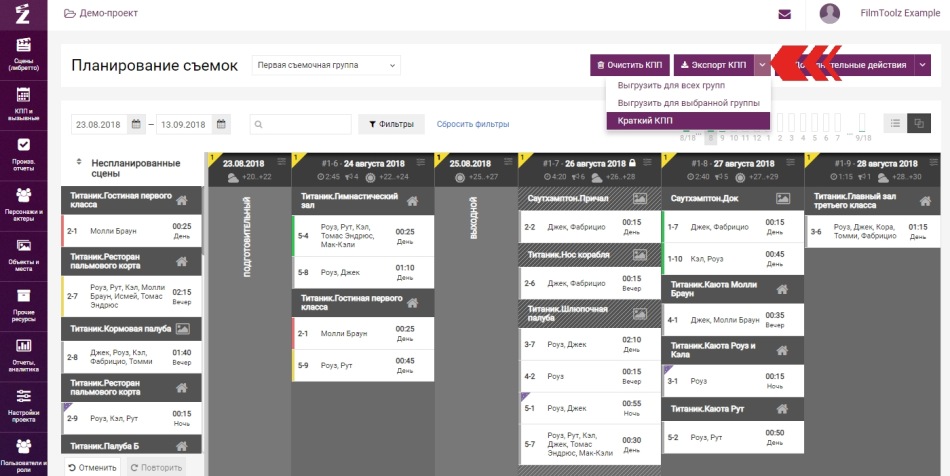The width and height of the screenshot is (950, 476).
Task: Select scene 2-7 in Ресторан пальмового корта
Action: pos(131,296)
